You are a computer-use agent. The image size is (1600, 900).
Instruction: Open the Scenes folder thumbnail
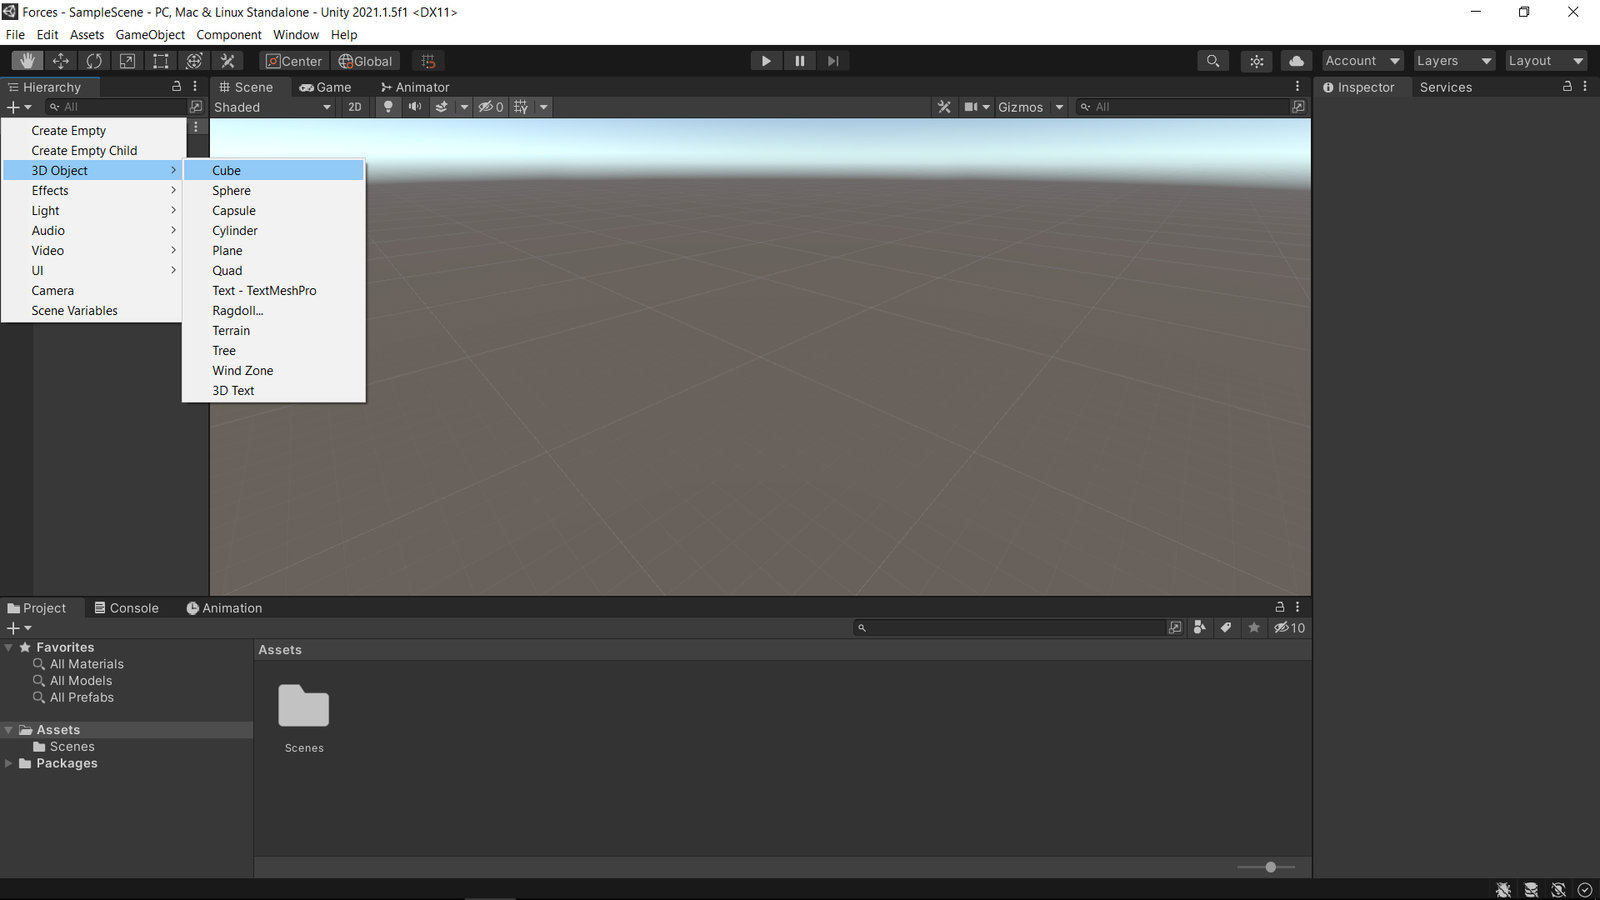point(303,707)
